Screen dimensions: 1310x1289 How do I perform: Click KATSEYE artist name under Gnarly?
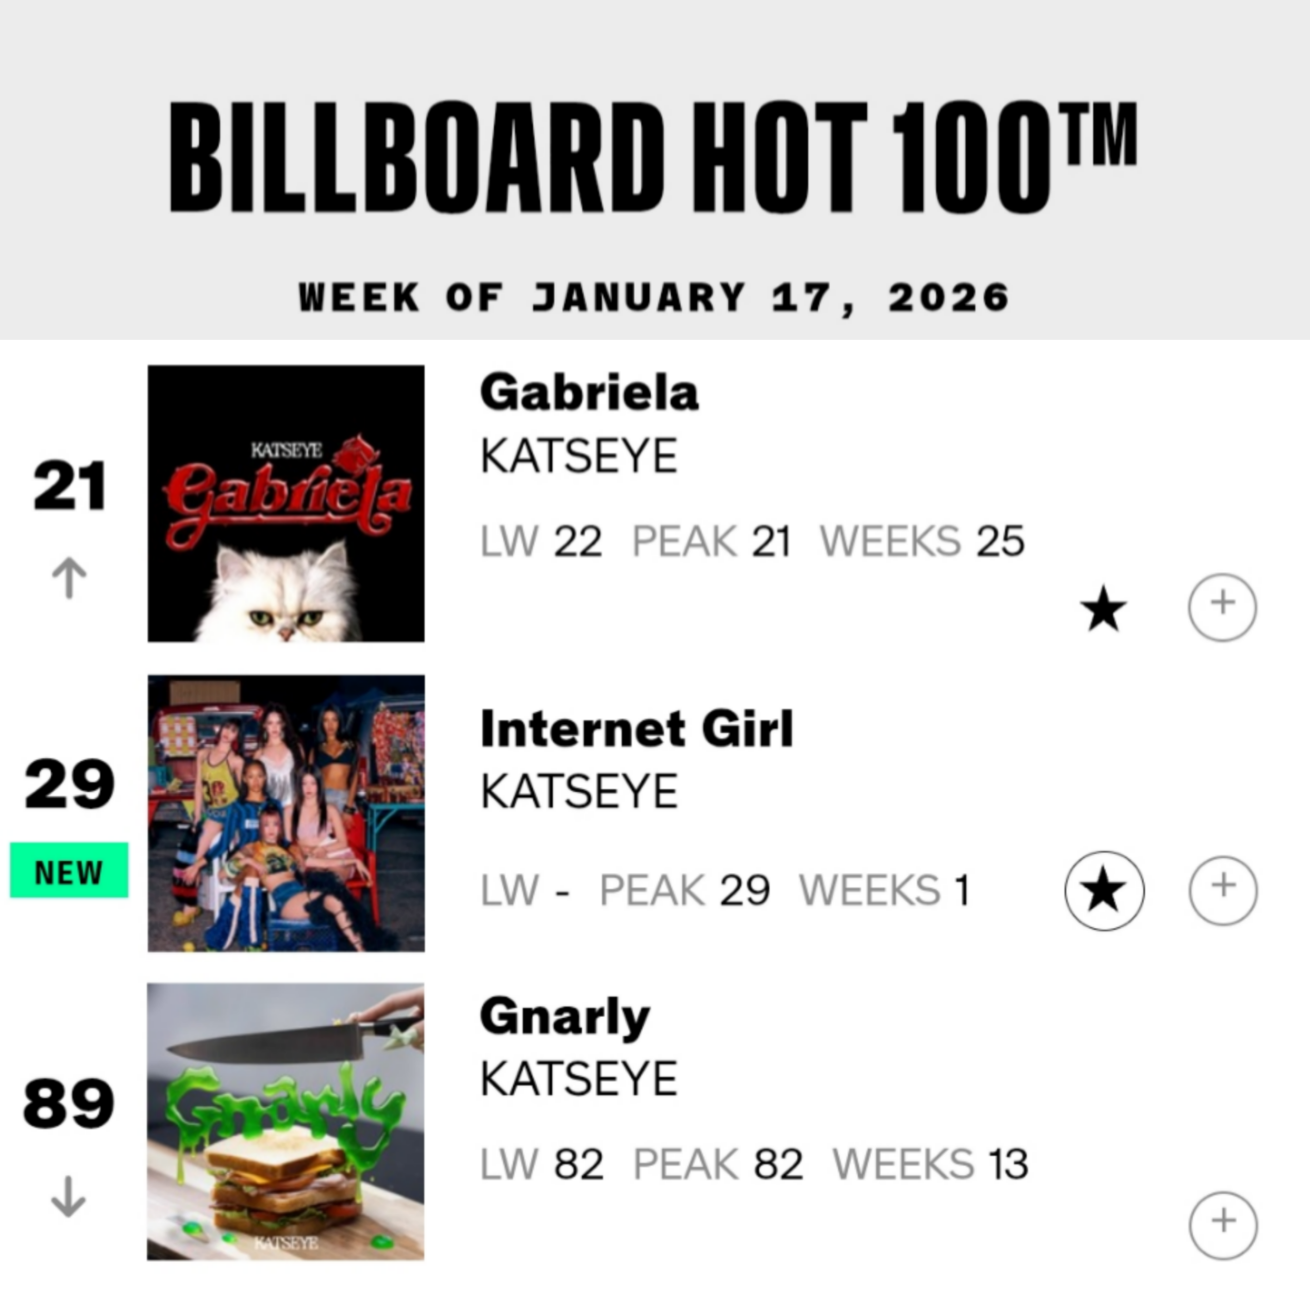[x=578, y=1079]
